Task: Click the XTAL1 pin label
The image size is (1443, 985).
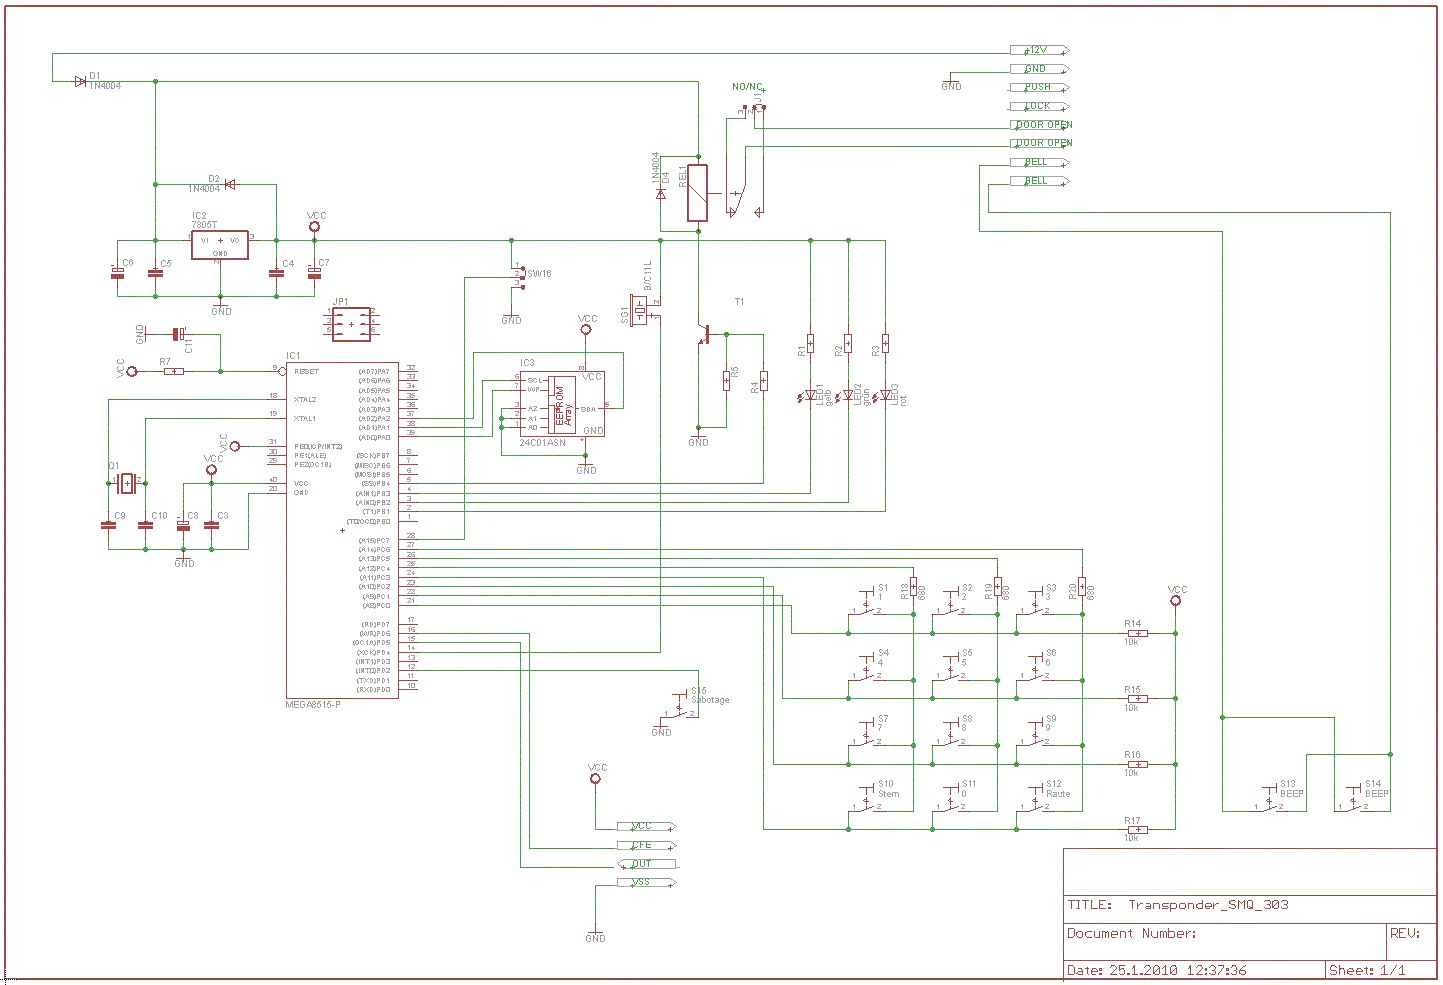Action: (x=305, y=418)
